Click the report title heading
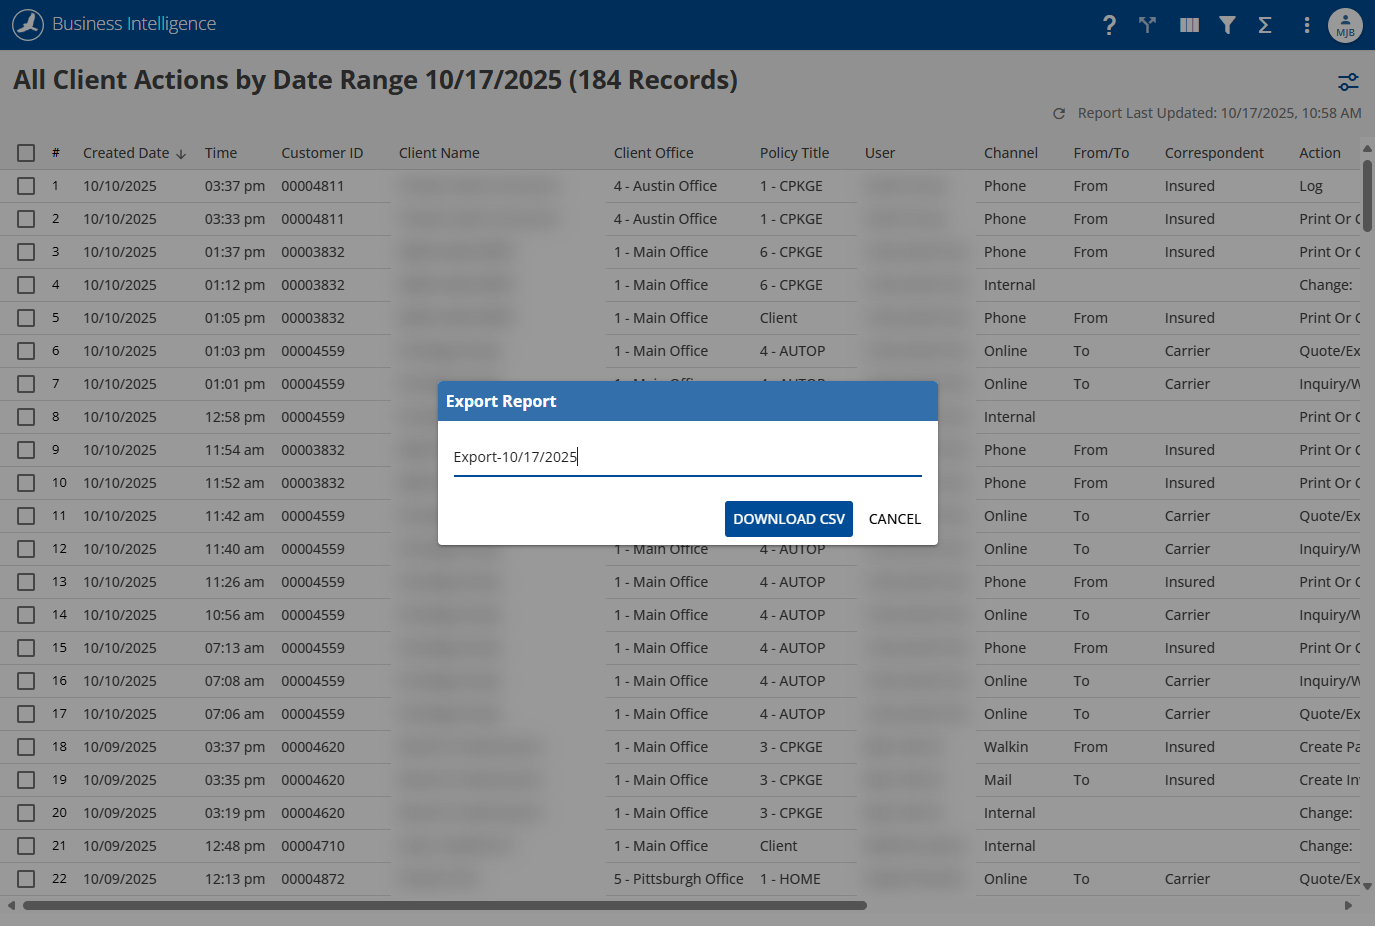The width and height of the screenshot is (1375, 926). [375, 80]
